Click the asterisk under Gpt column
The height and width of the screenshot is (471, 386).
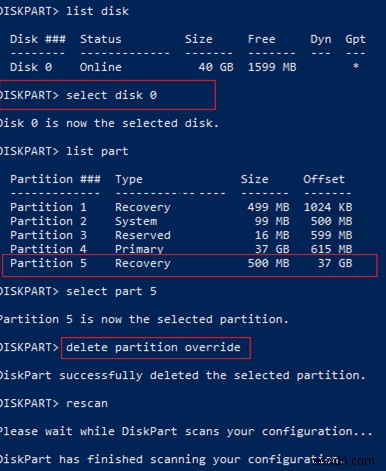356,66
